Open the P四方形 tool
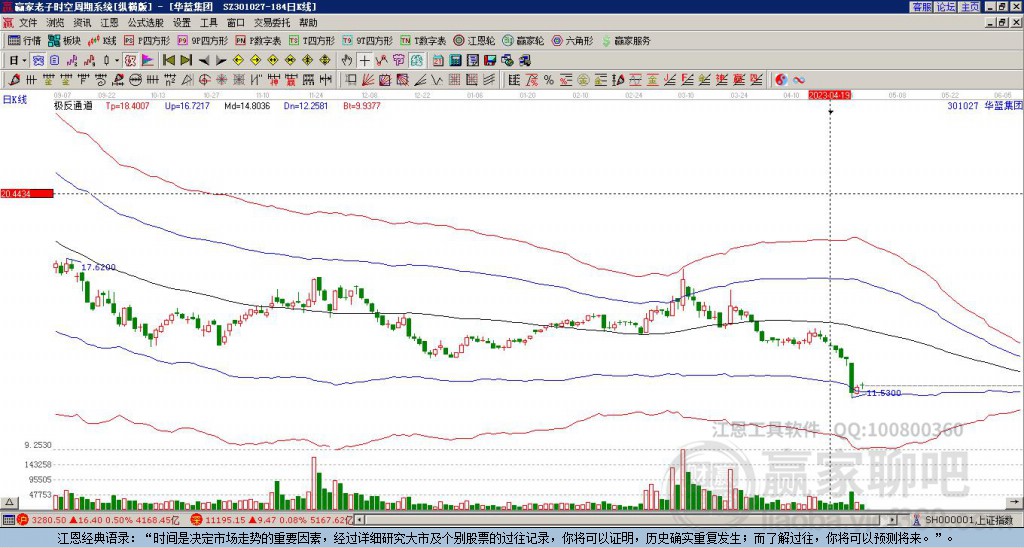 [147, 40]
